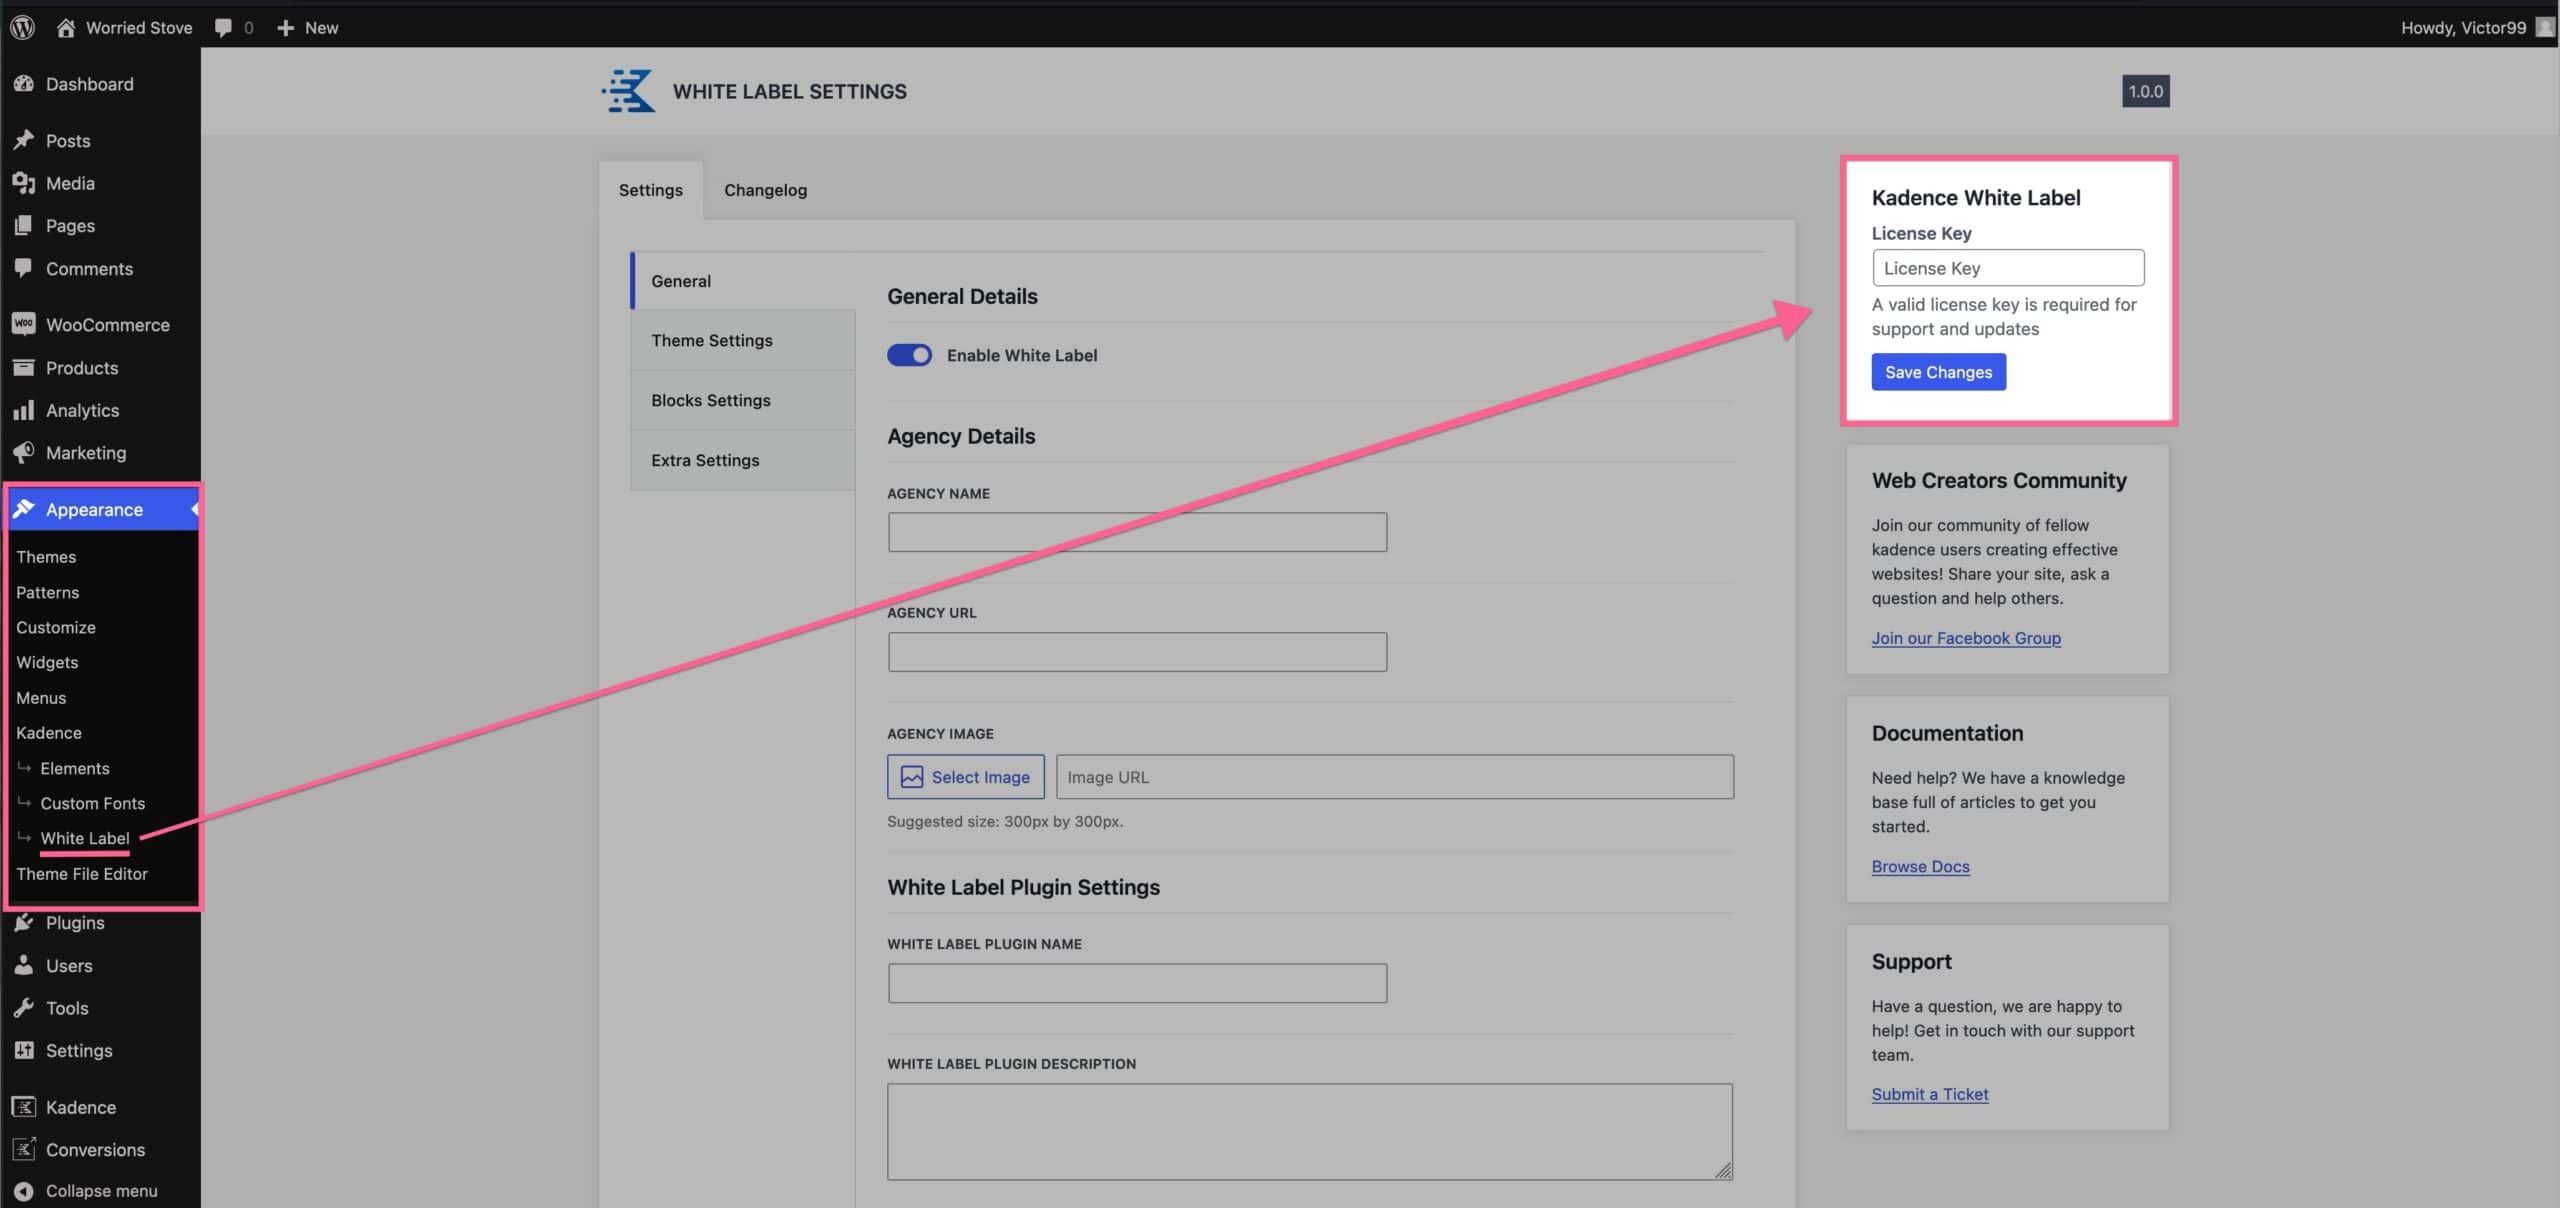
Task: Click the Submit a Ticket link
Action: coord(1930,1094)
